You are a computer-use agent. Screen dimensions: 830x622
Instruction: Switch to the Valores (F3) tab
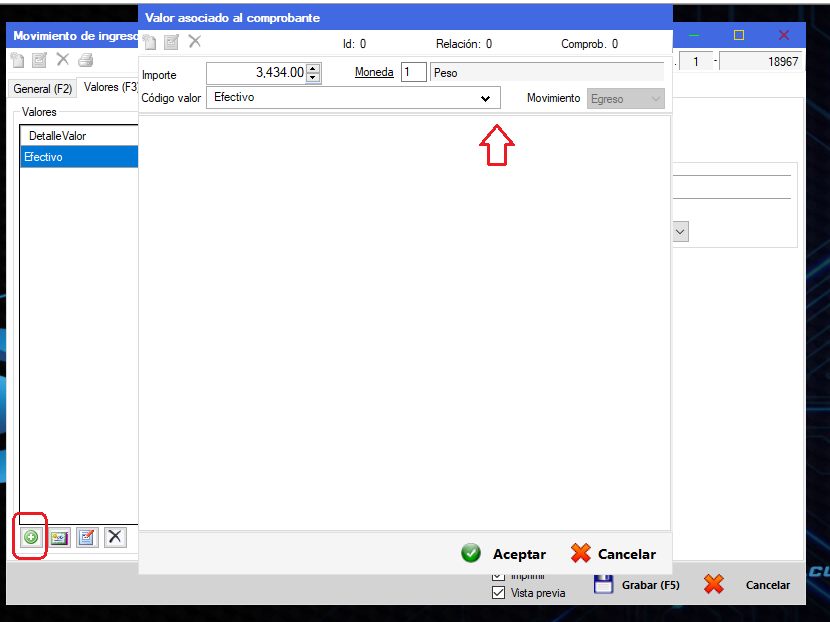coord(109,87)
